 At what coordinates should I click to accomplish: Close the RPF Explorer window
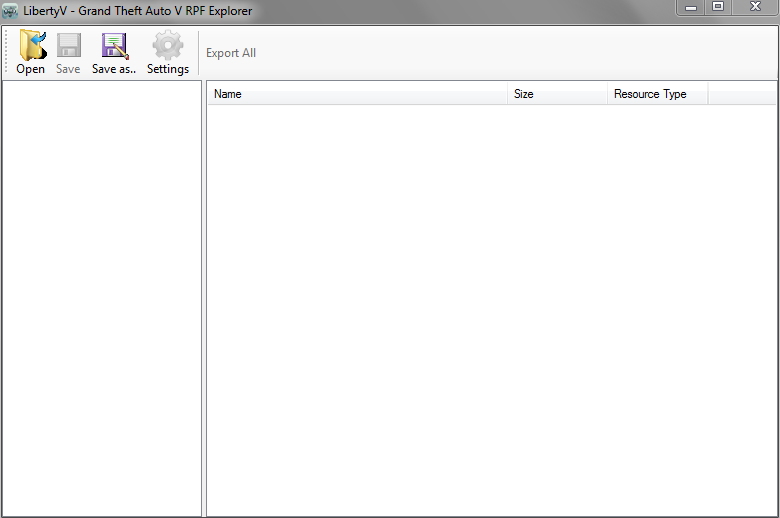click(755, 7)
